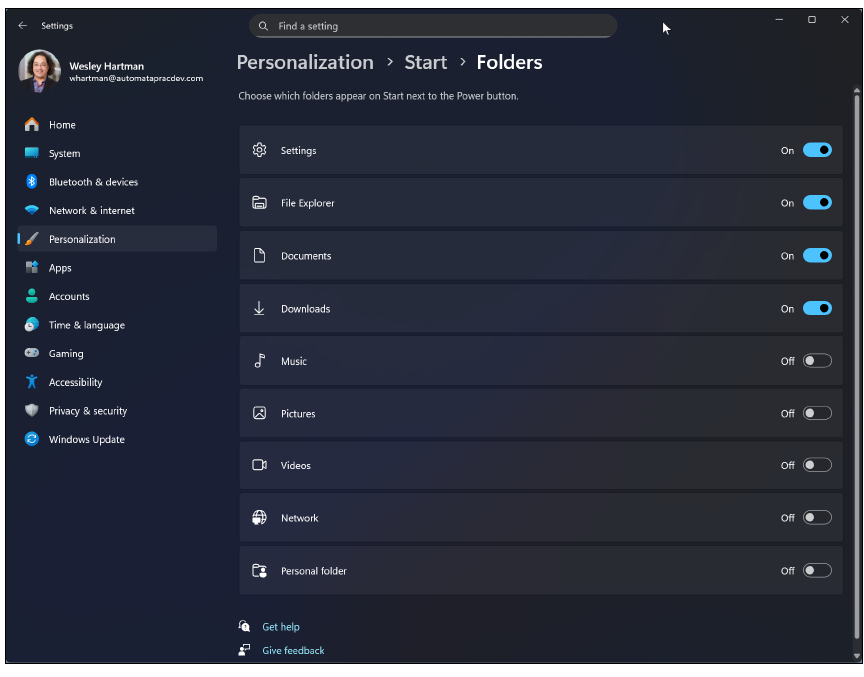Click the back arrow icon in title bar
864x677 pixels.
coord(23,26)
